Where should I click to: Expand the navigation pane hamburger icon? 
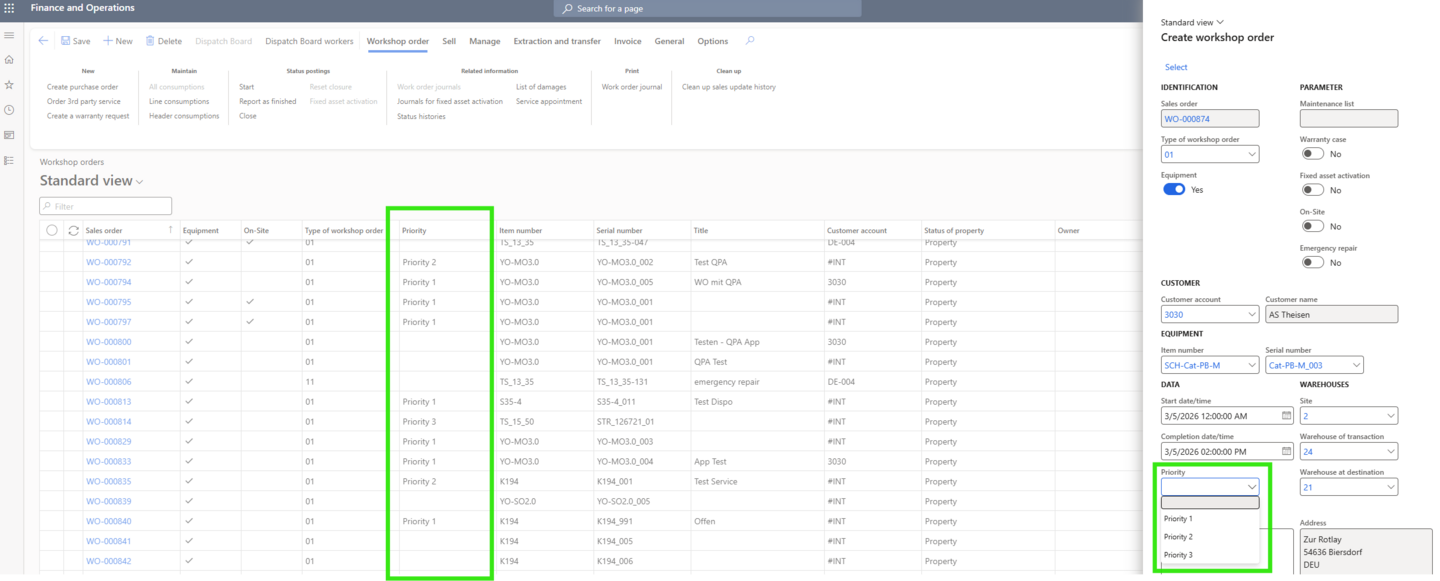coord(8,34)
